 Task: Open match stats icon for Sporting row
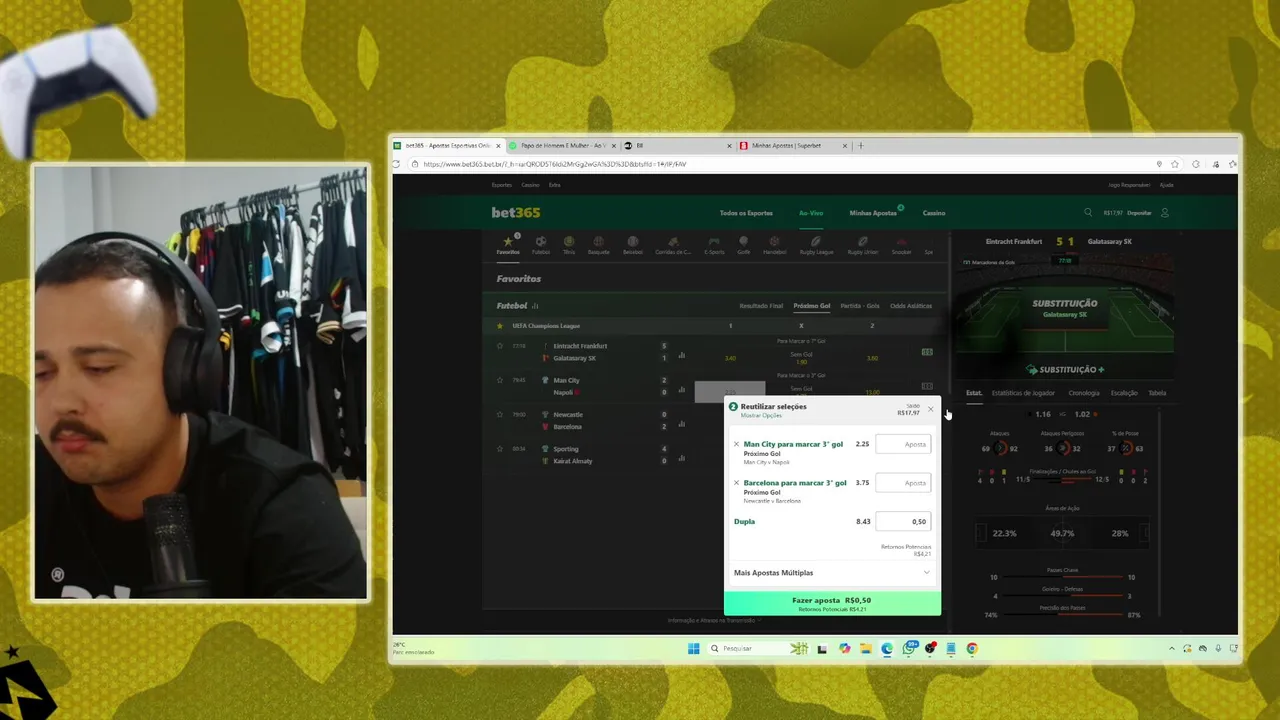(x=682, y=458)
